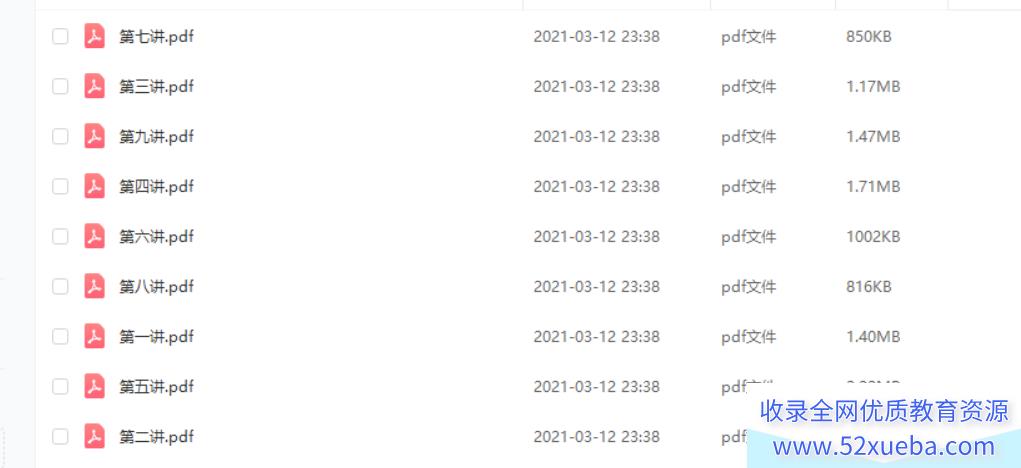Screen dimensions: 1021x468
Task: Click the PDF icon next to 第八讲.pdf
Action: pos(94,286)
